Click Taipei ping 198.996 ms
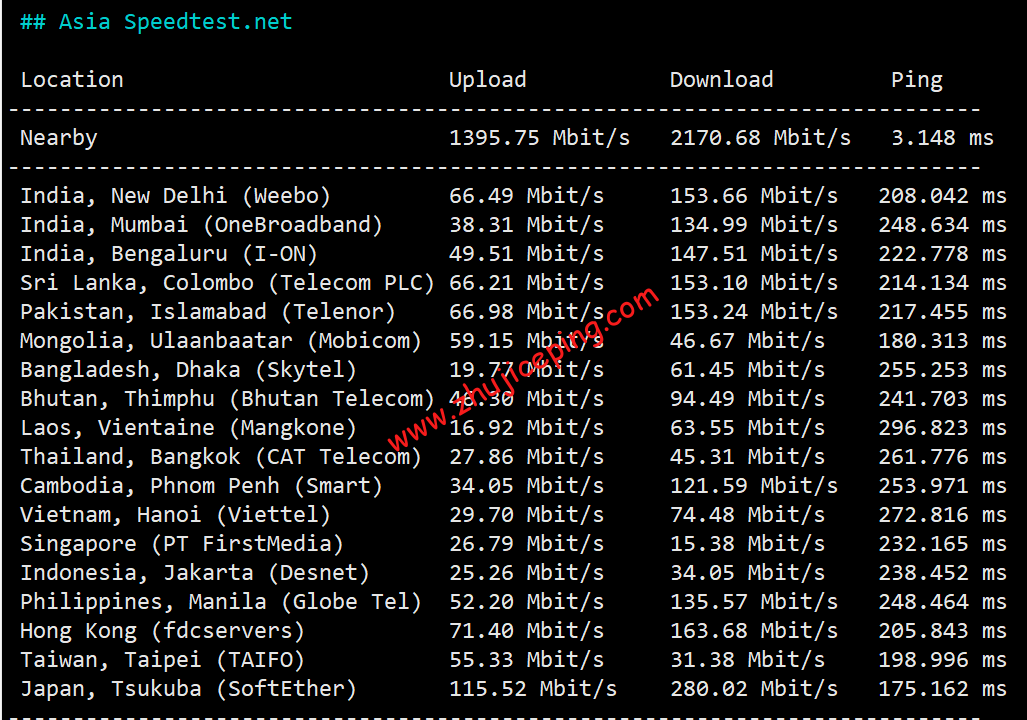1027x720 pixels. (x=943, y=660)
